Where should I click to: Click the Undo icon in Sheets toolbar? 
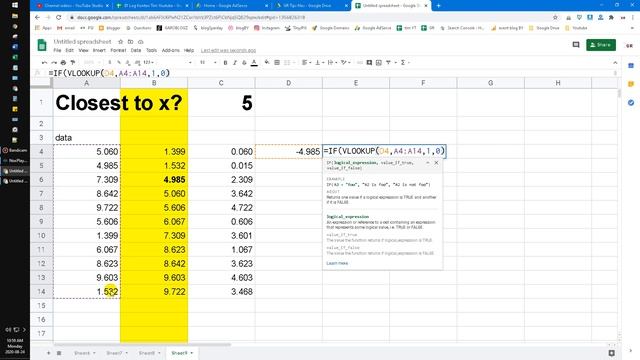tap(44, 62)
